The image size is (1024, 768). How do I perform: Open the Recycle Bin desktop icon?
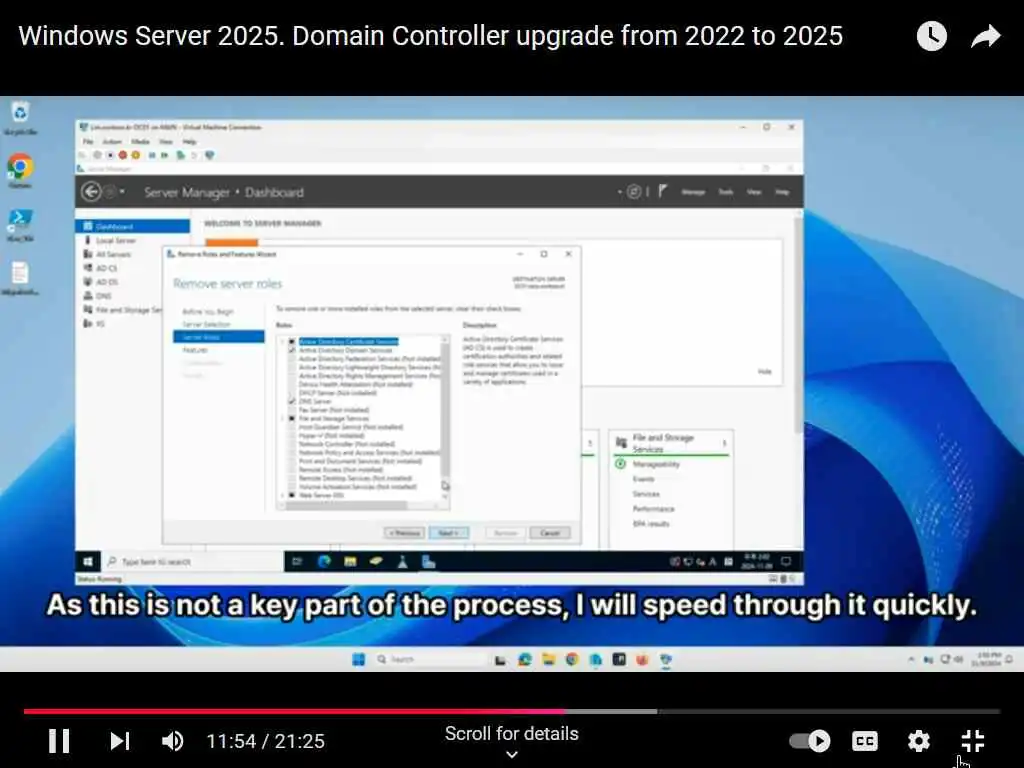20,118
